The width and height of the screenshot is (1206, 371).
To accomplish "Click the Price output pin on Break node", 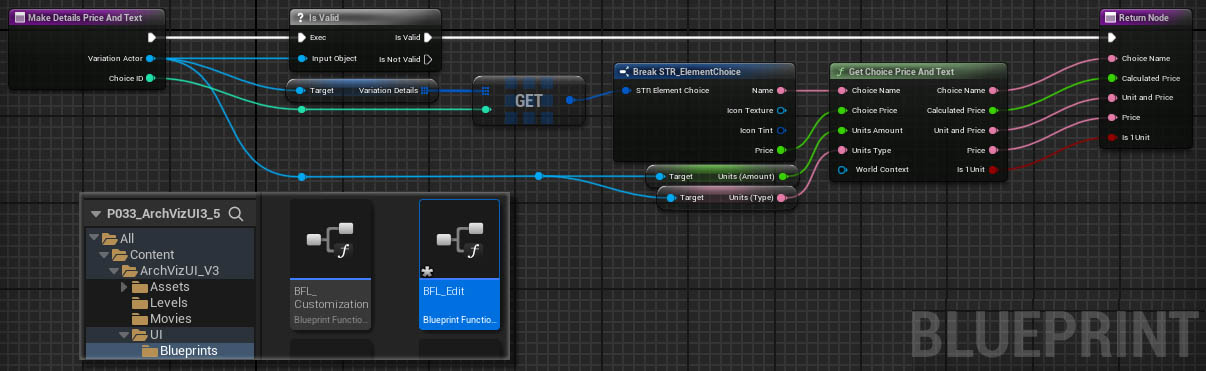I will click(x=781, y=150).
